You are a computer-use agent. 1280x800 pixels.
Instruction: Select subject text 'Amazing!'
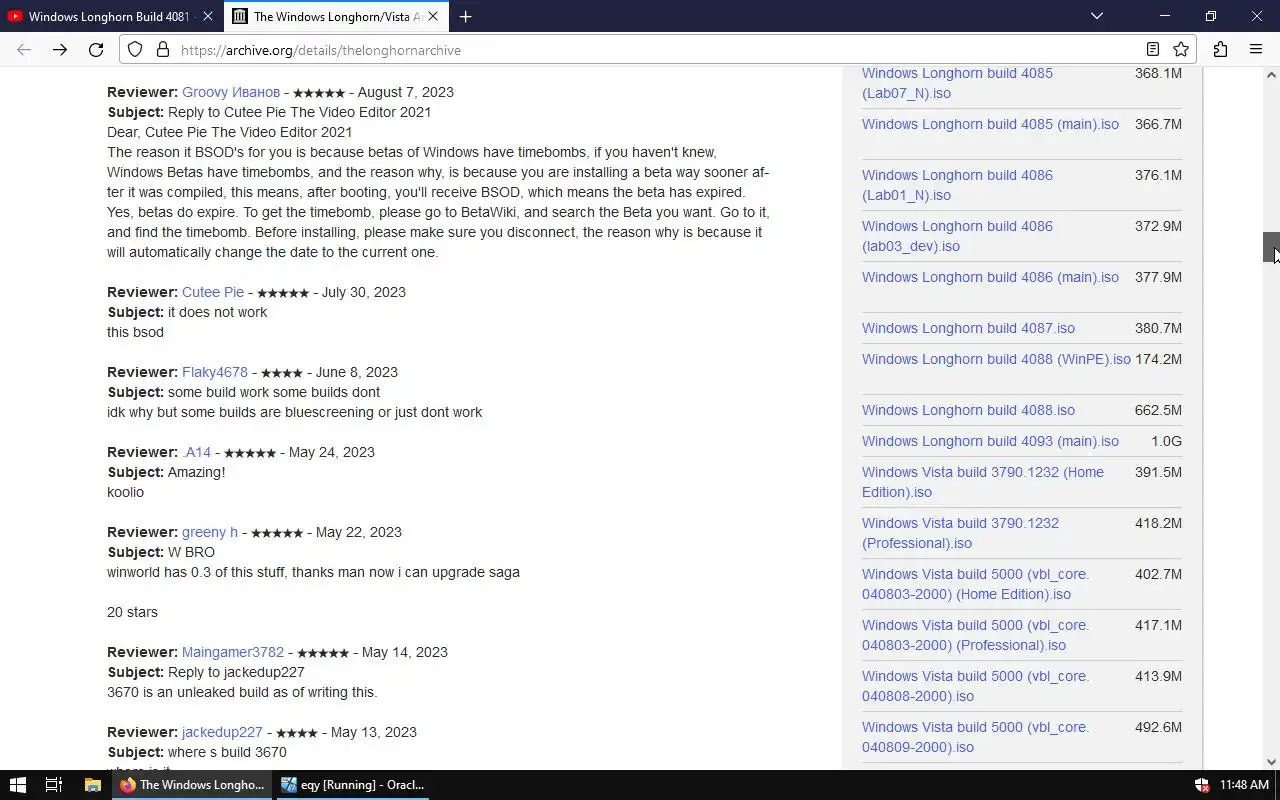pos(197,472)
